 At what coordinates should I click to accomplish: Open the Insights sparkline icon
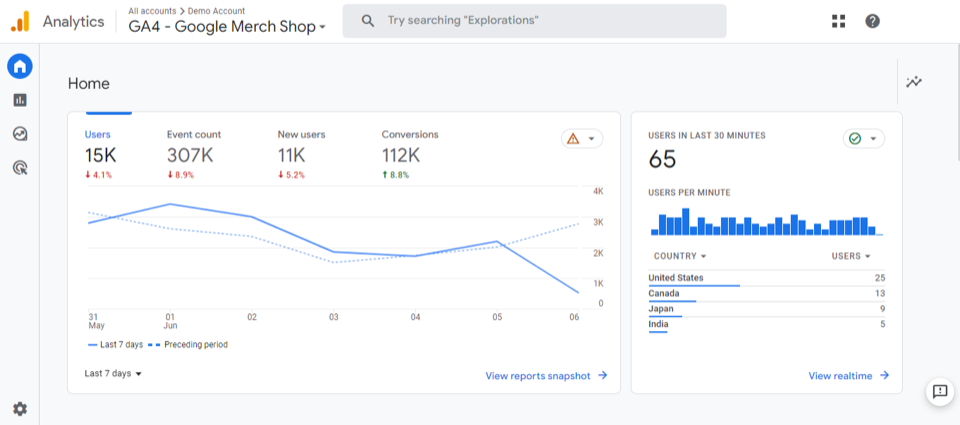(914, 82)
